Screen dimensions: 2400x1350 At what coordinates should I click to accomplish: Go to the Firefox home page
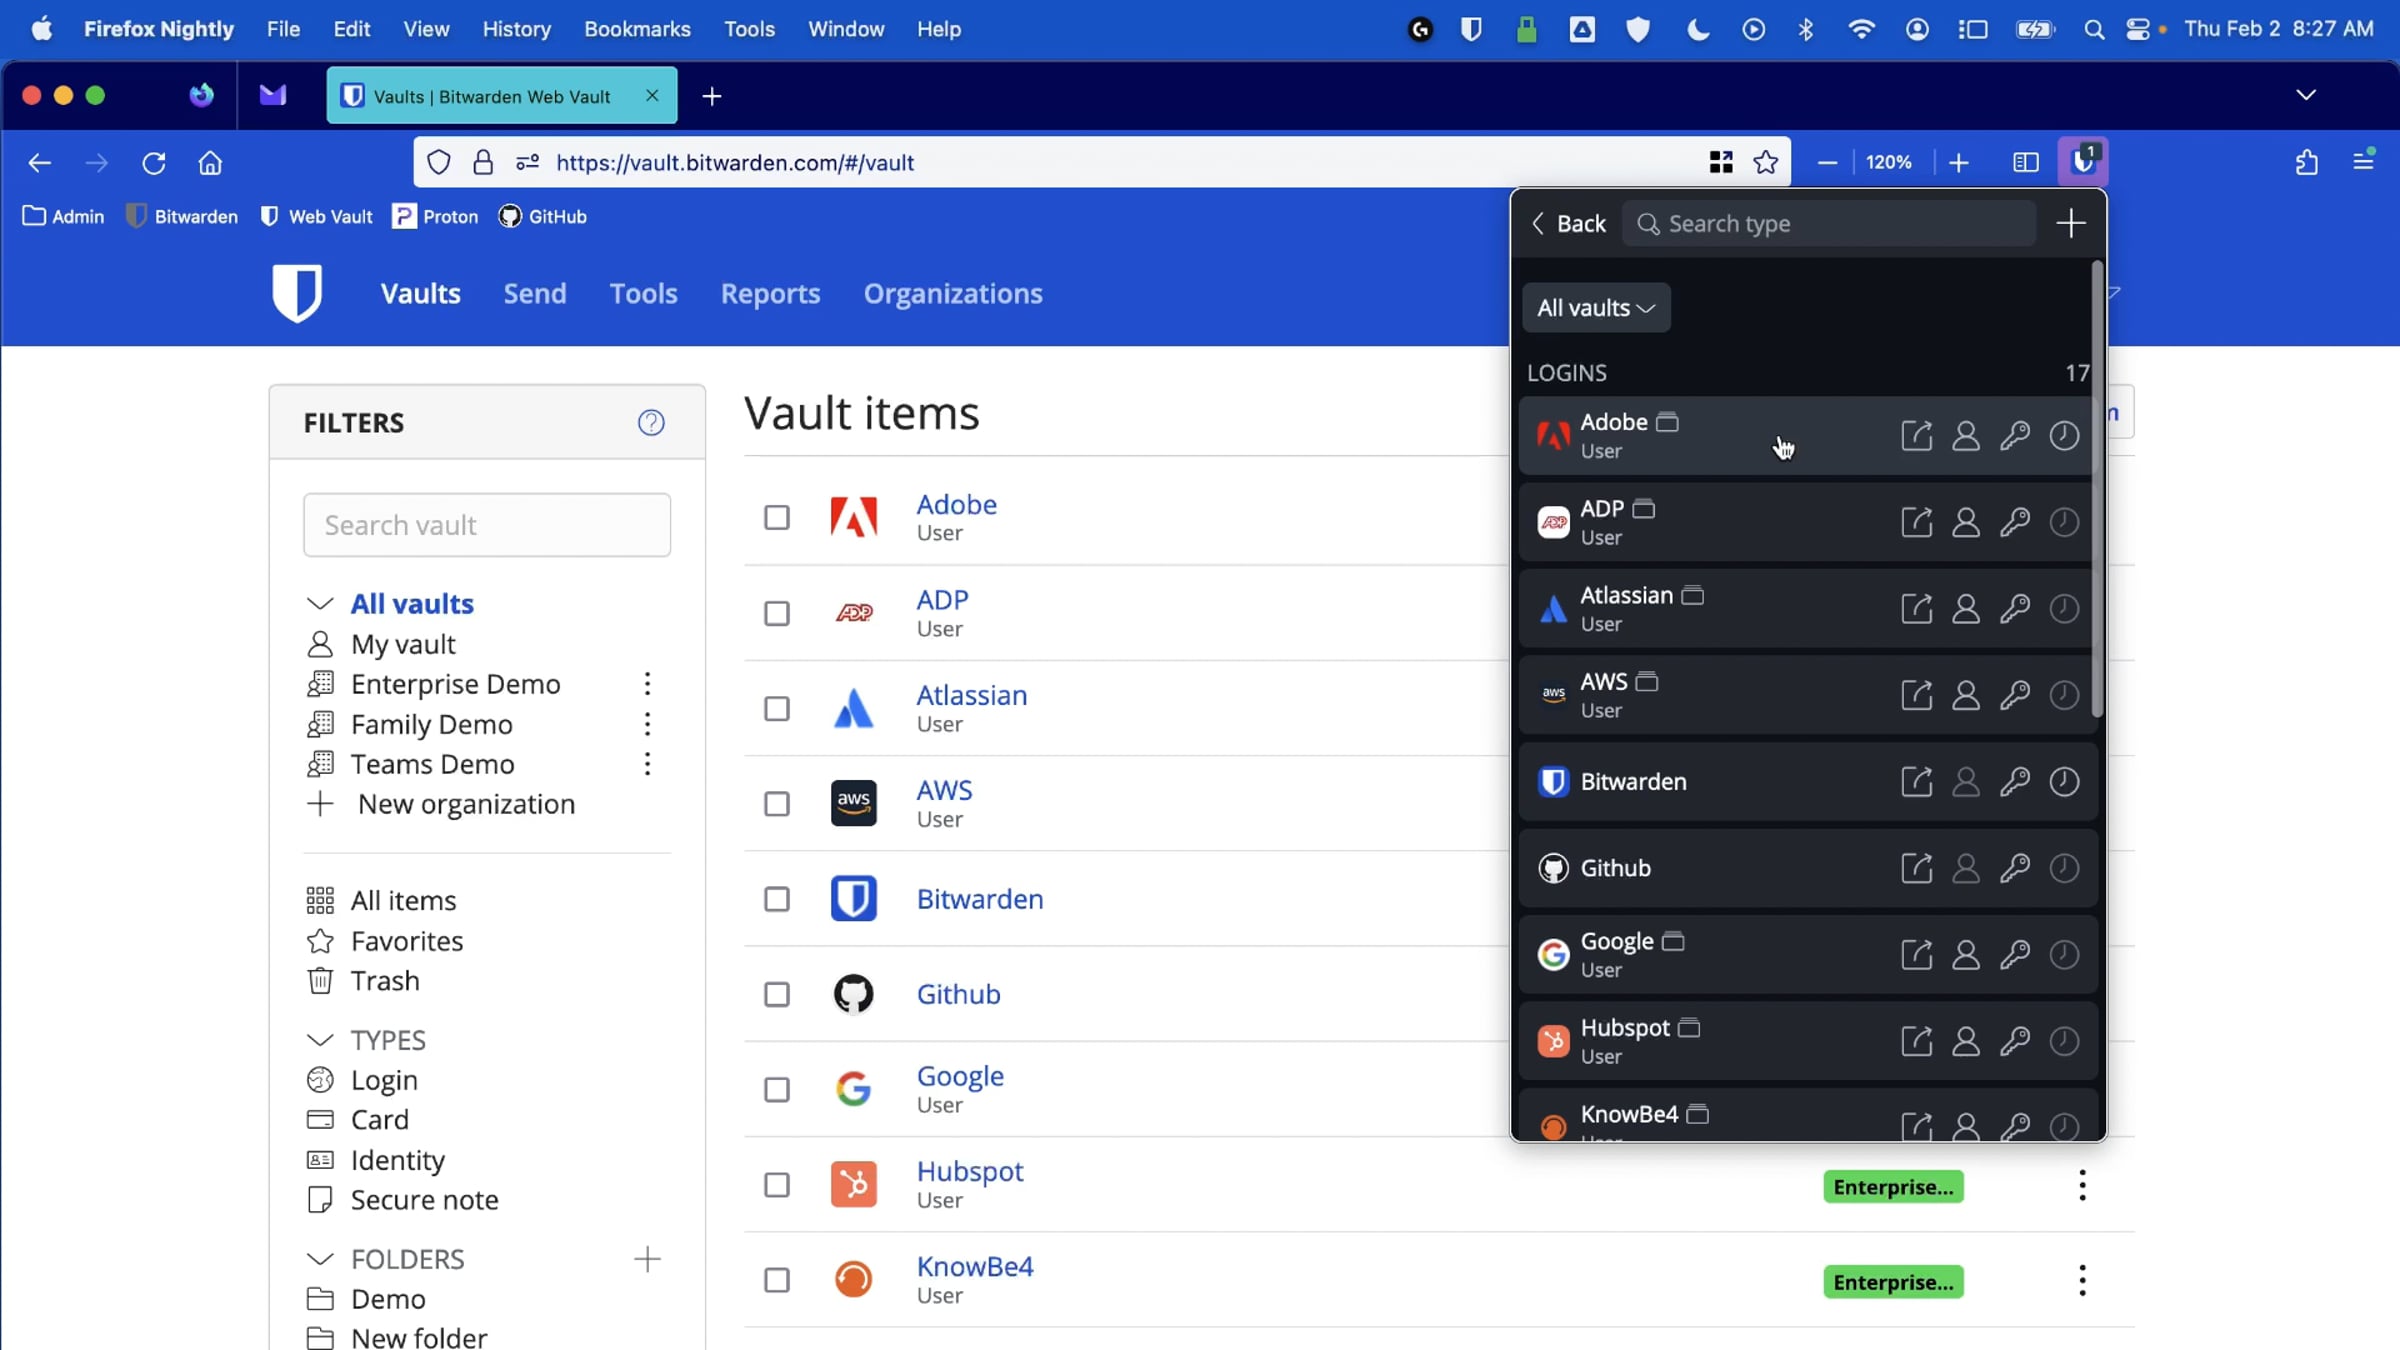coord(210,163)
